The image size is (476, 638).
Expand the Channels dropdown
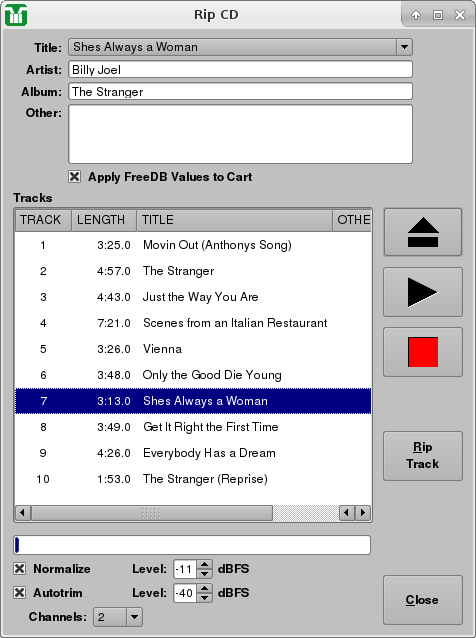[134, 617]
